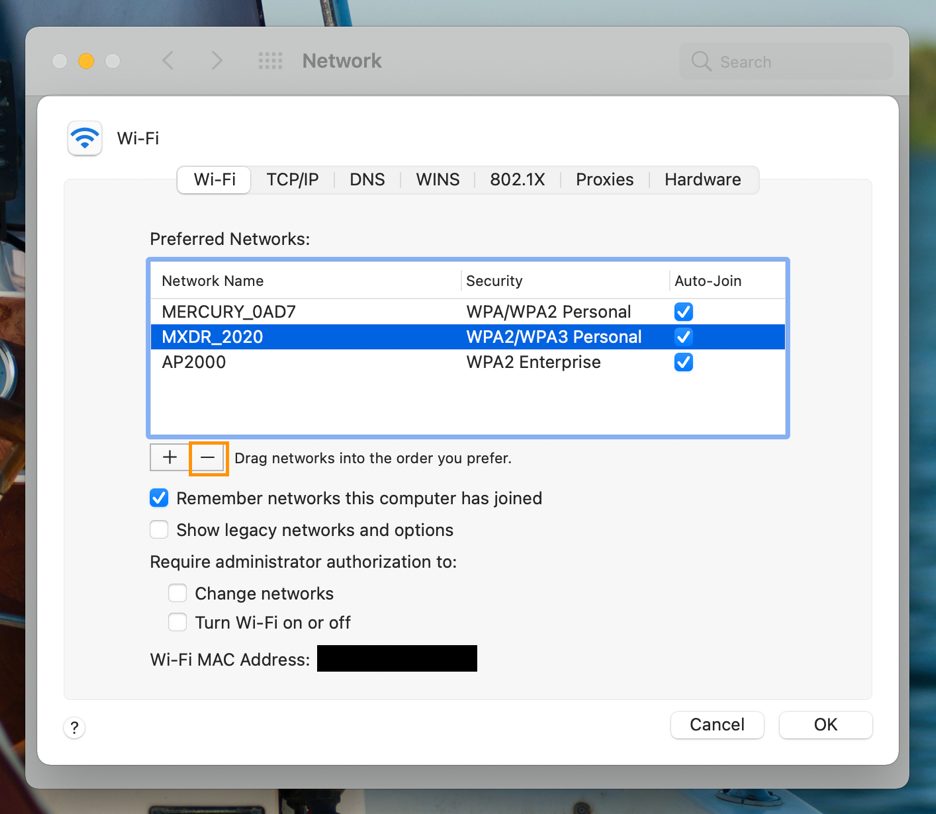This screenshot has width=936, height=814.
Task: Uncheck Remember networks this computer has joined
Action: pyautogui.click(x=159, y=498)
